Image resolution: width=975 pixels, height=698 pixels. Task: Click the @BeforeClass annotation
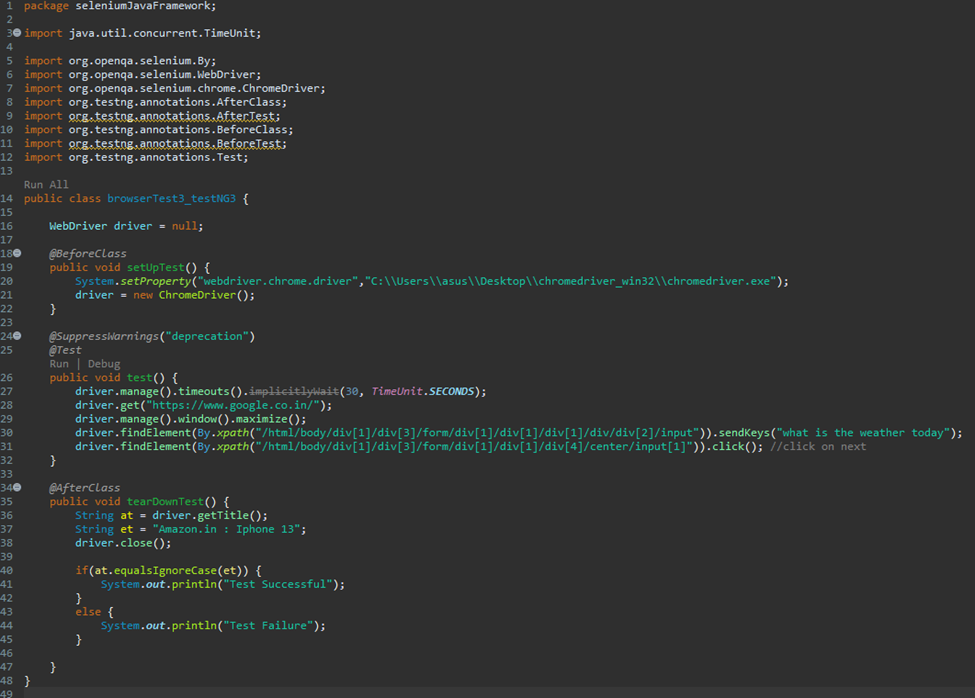[x=88, y=254]
